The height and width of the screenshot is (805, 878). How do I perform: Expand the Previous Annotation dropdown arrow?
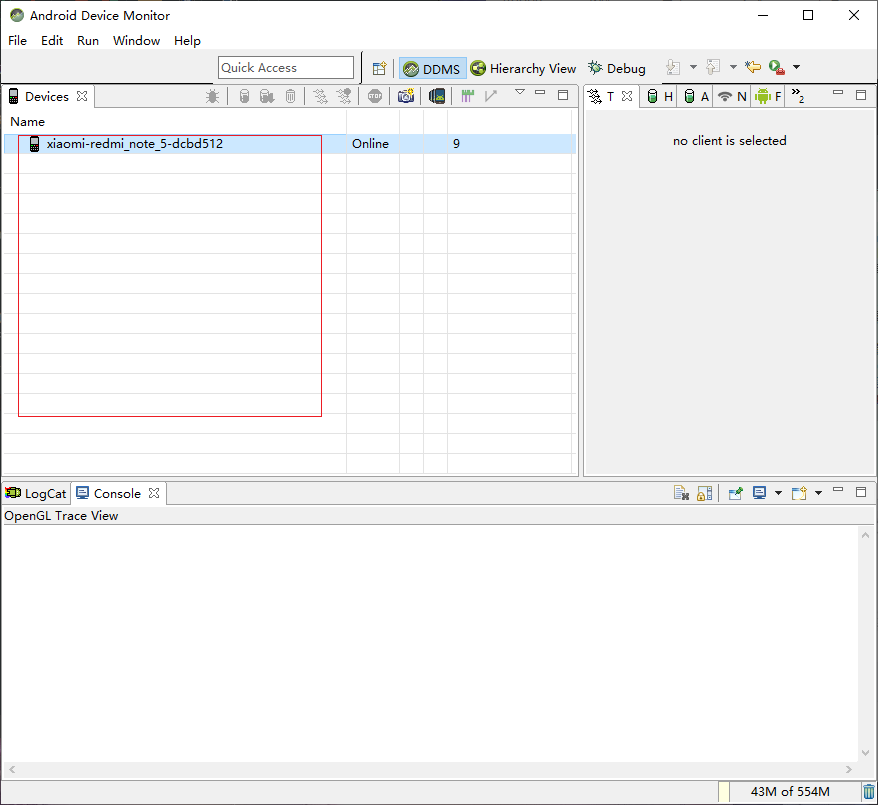(x=733, y=67)
